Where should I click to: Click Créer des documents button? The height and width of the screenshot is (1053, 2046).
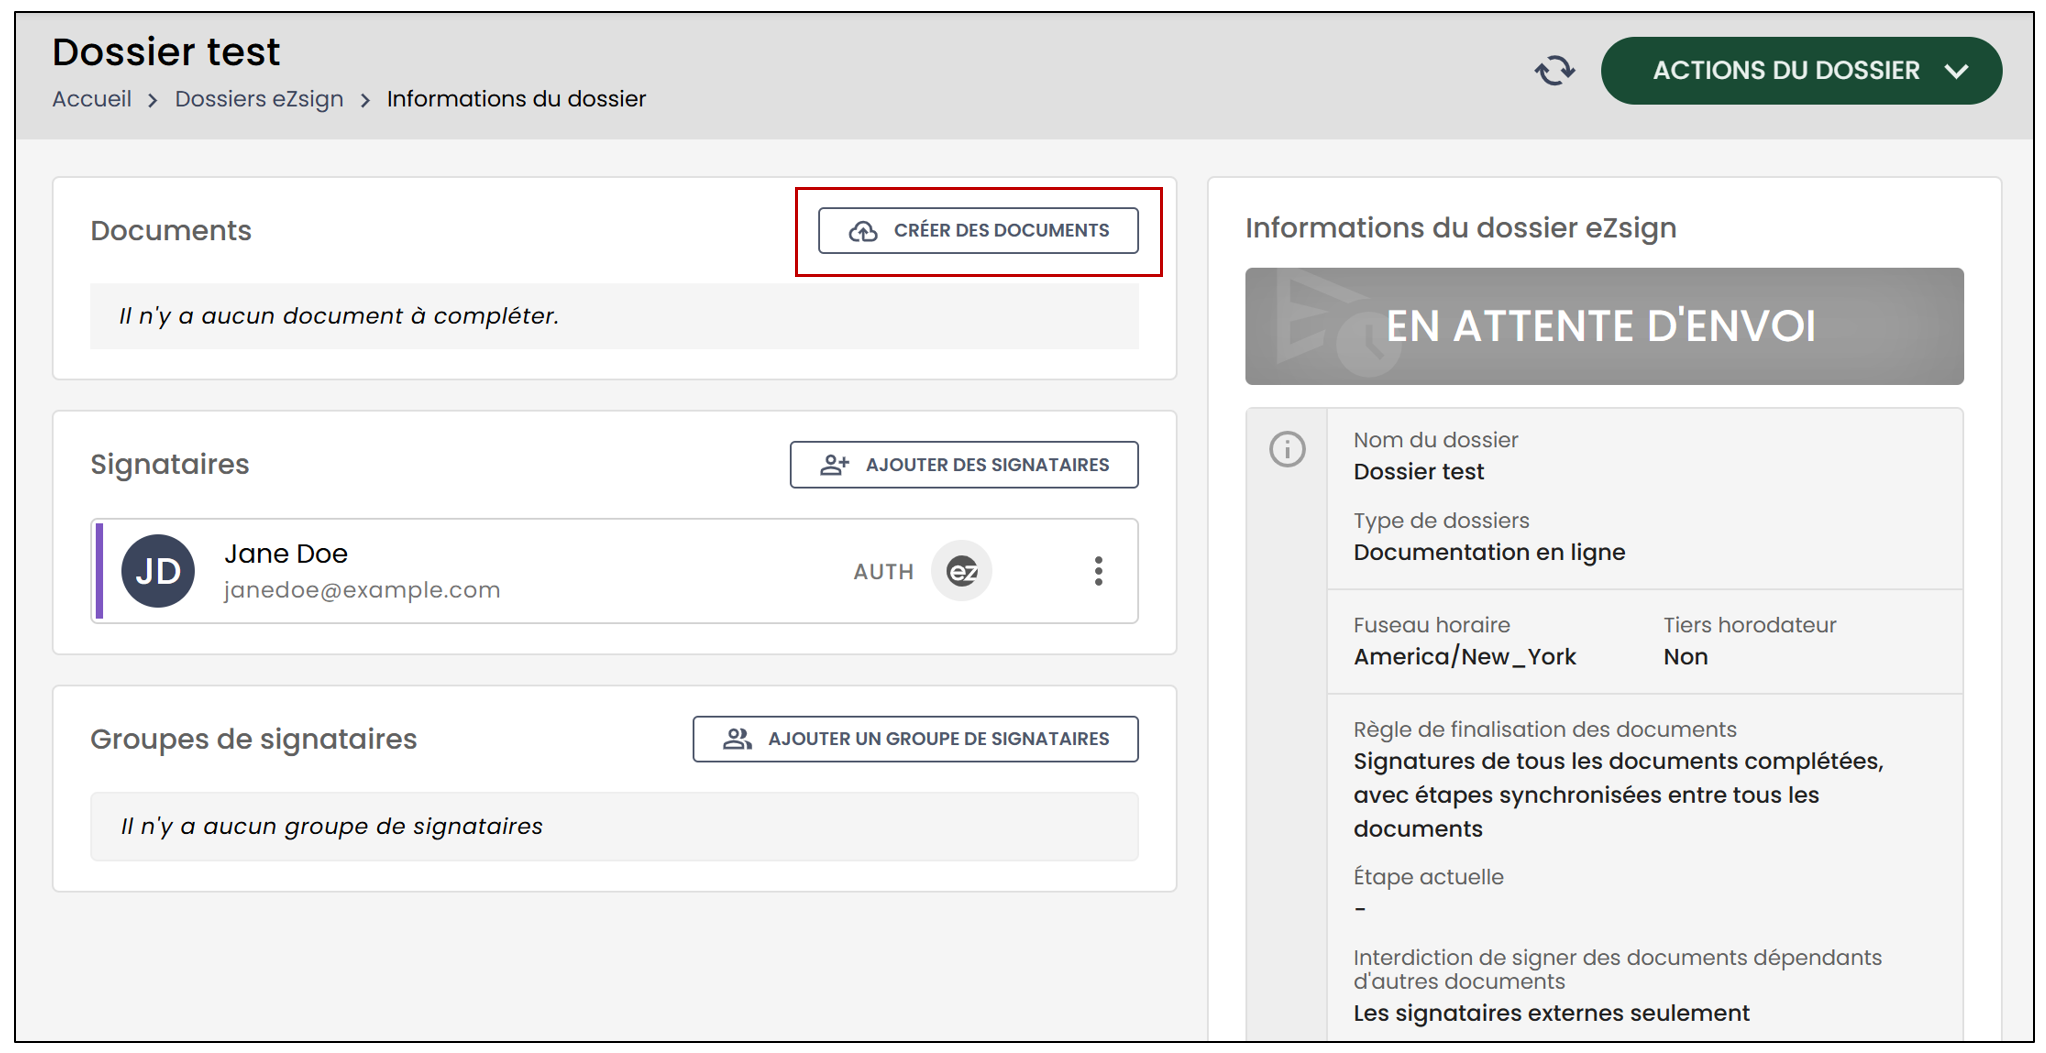coord(978,231)
